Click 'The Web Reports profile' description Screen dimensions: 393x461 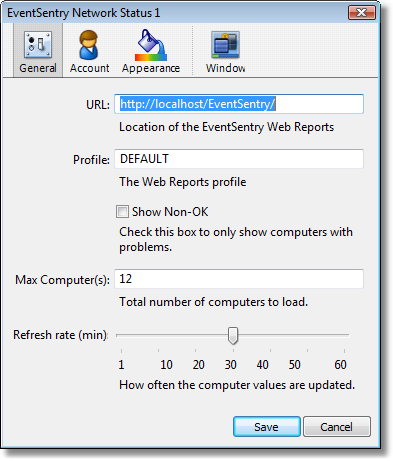(x=183, y=182)
